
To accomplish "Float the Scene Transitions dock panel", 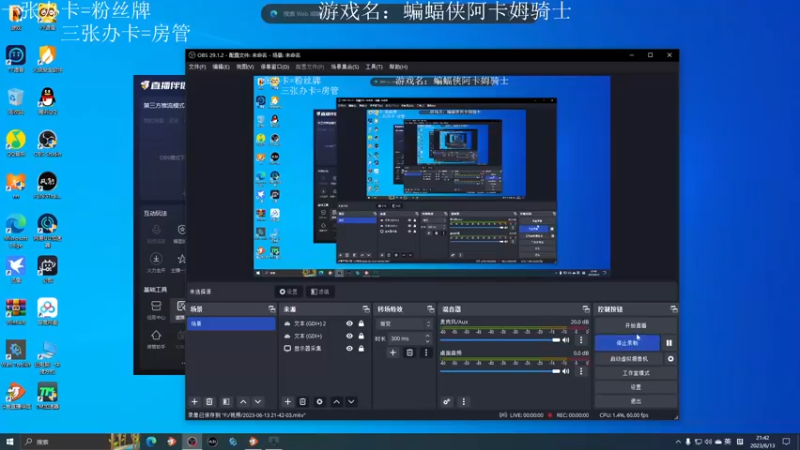I will pos(431,309).
